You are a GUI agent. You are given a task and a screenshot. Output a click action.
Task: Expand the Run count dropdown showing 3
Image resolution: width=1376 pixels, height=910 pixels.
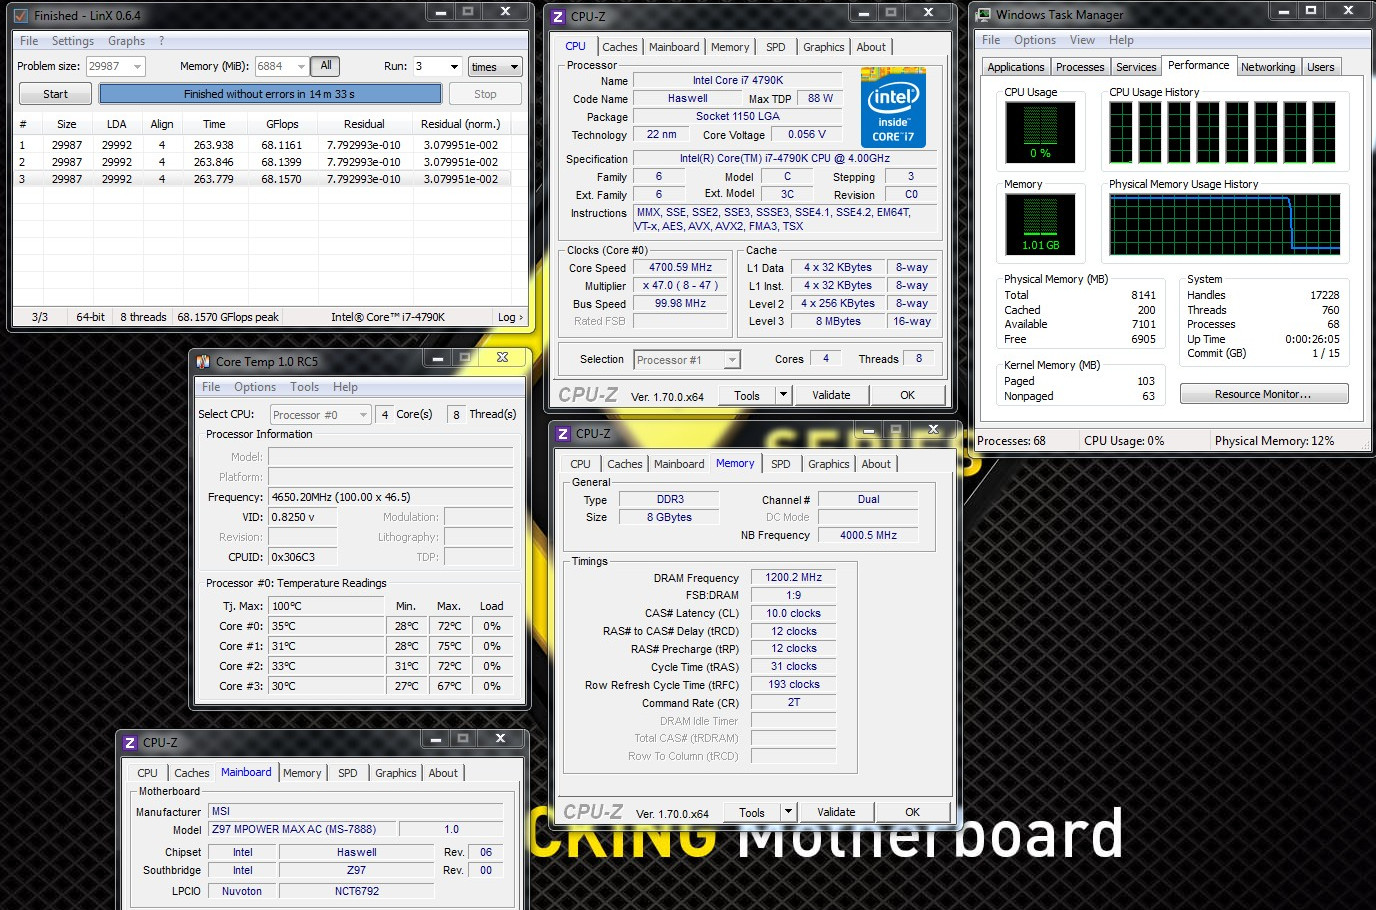(x=454, y=67)
